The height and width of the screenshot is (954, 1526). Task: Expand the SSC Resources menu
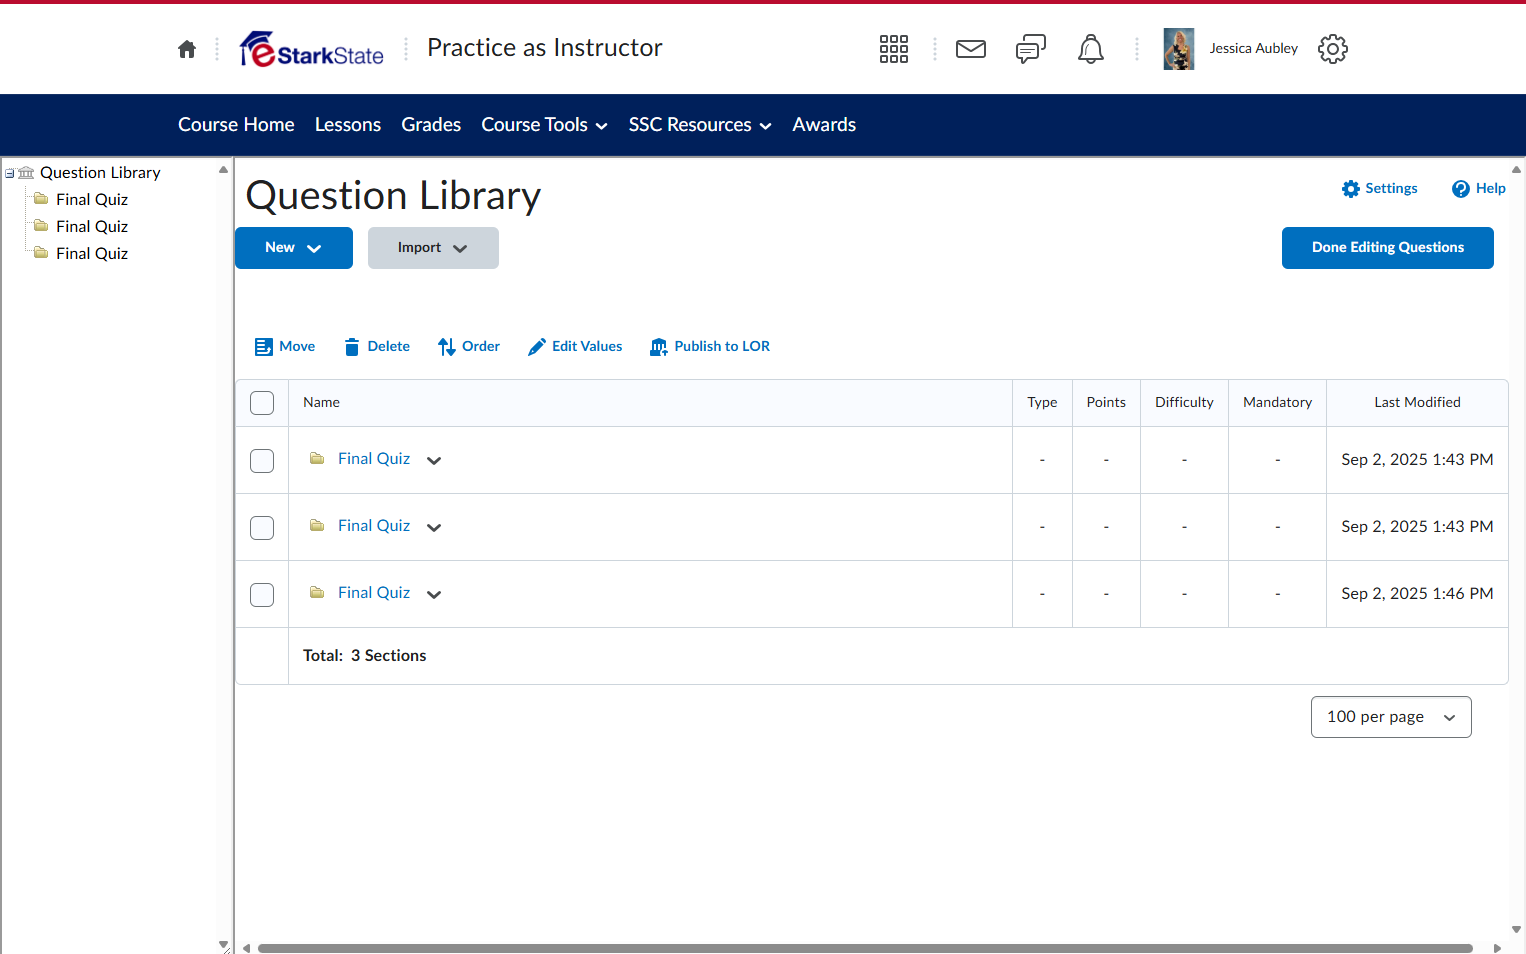pyautogui.click(x=700, y=125)
